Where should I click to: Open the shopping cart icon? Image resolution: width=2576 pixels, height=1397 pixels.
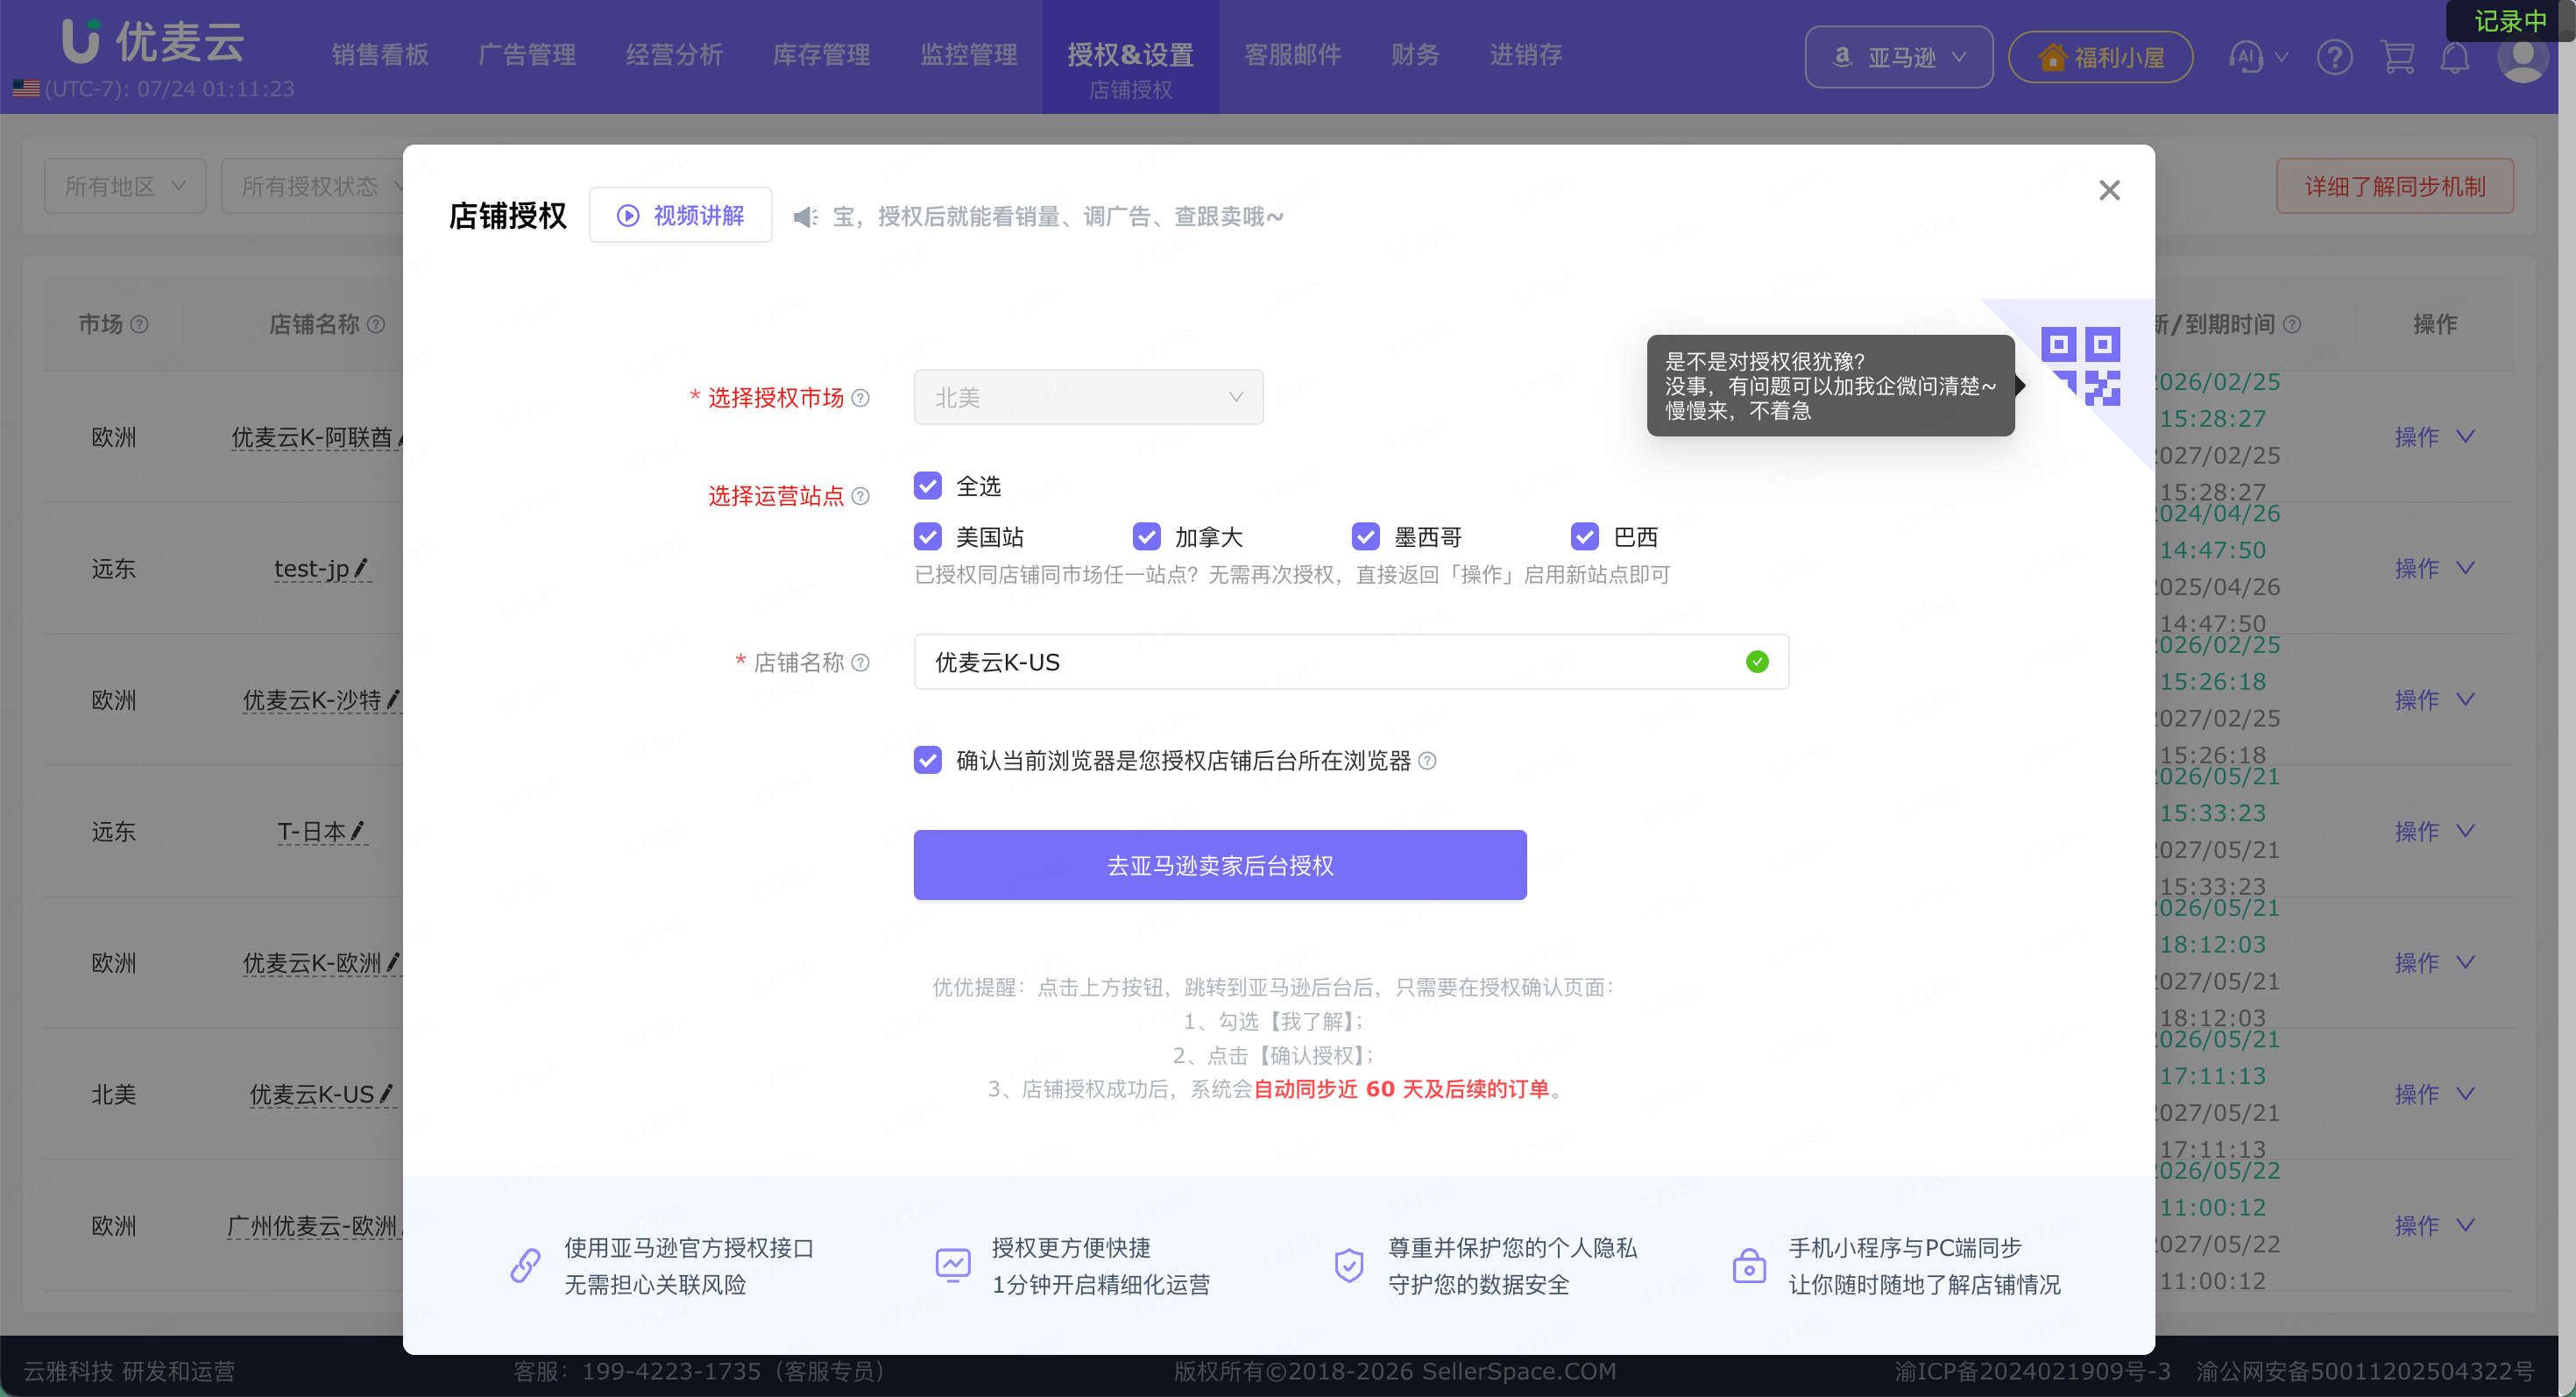click(x=2397, y=57)
